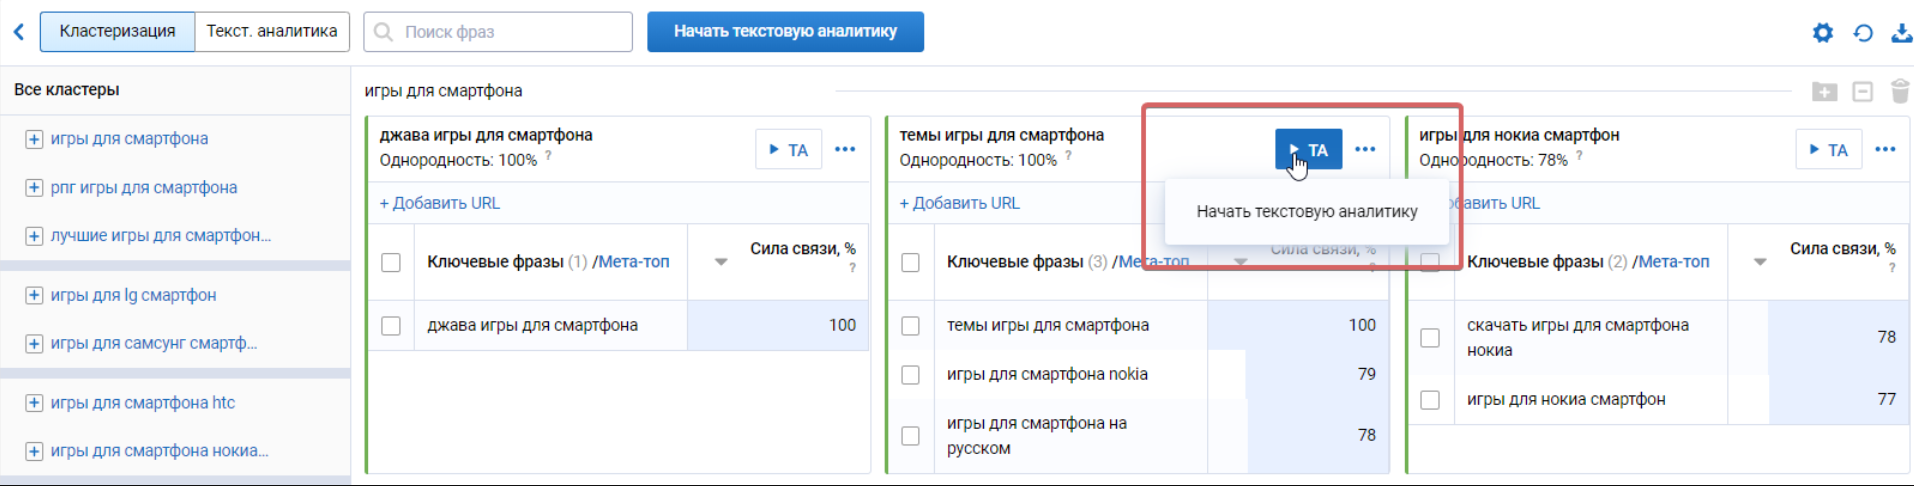Open settings gear icon
Viewport: 1914px width, 486px height.
point(1823,33)
